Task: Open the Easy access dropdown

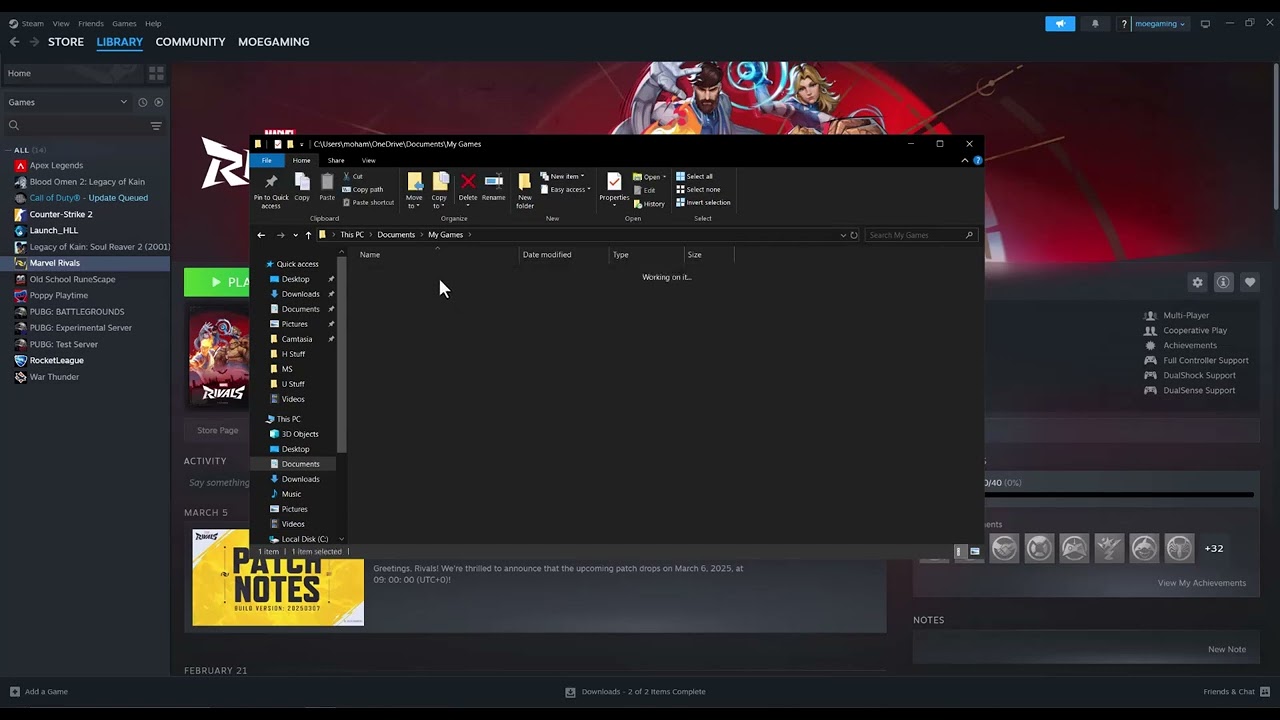Action: click(x=565, y=189)
